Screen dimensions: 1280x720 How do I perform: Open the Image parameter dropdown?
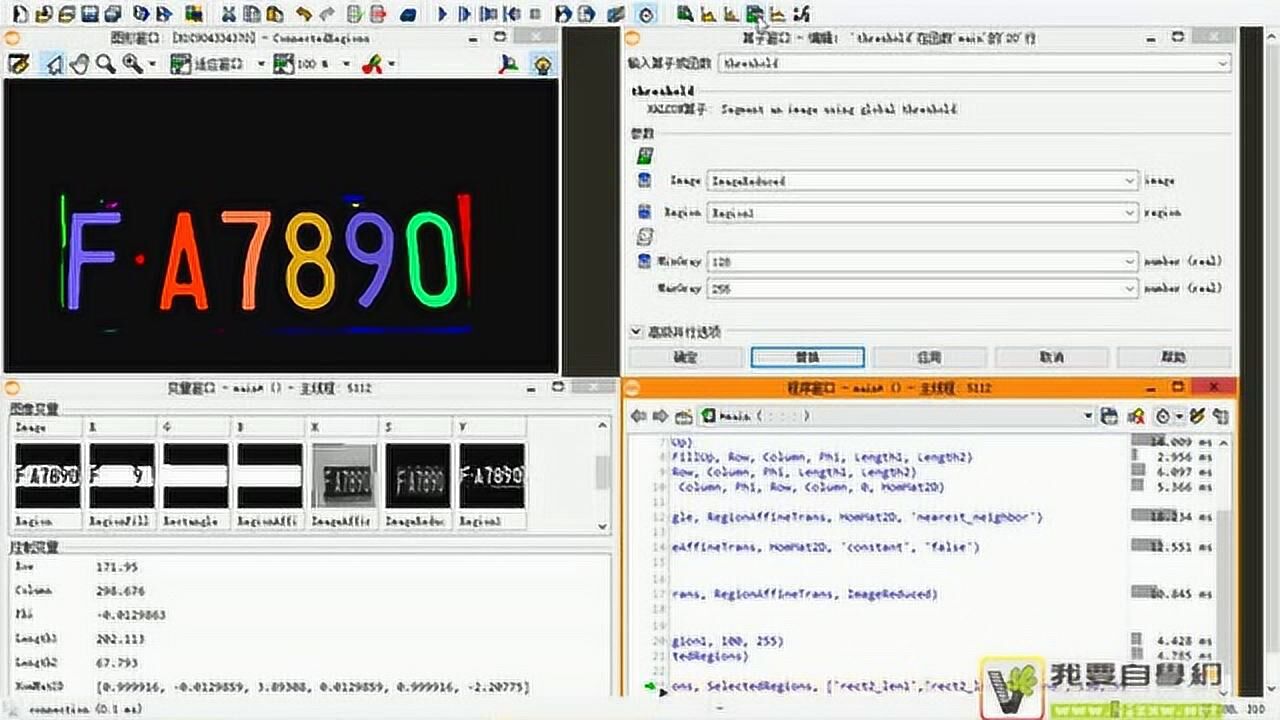click(x=1130, y=181)
